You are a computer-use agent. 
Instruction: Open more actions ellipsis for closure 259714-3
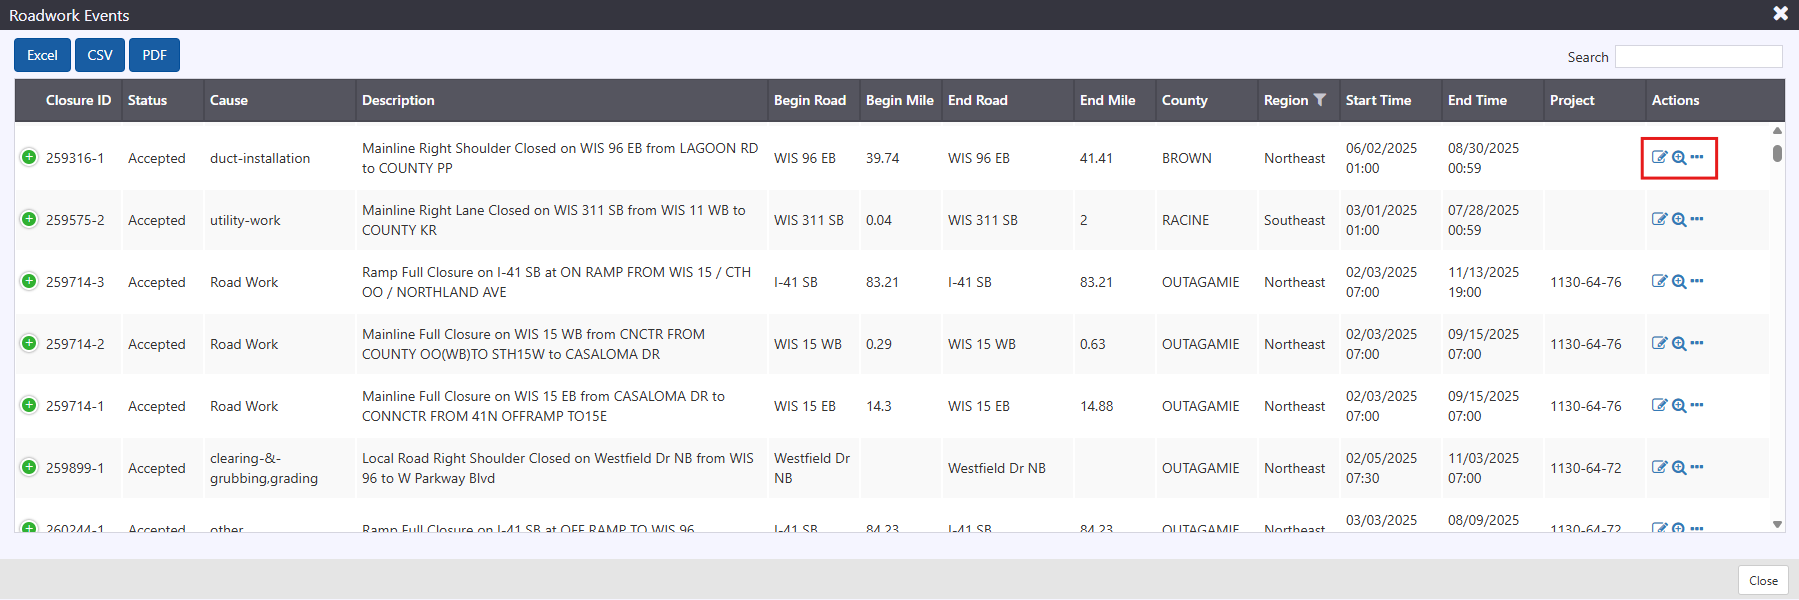(1697, 281)
